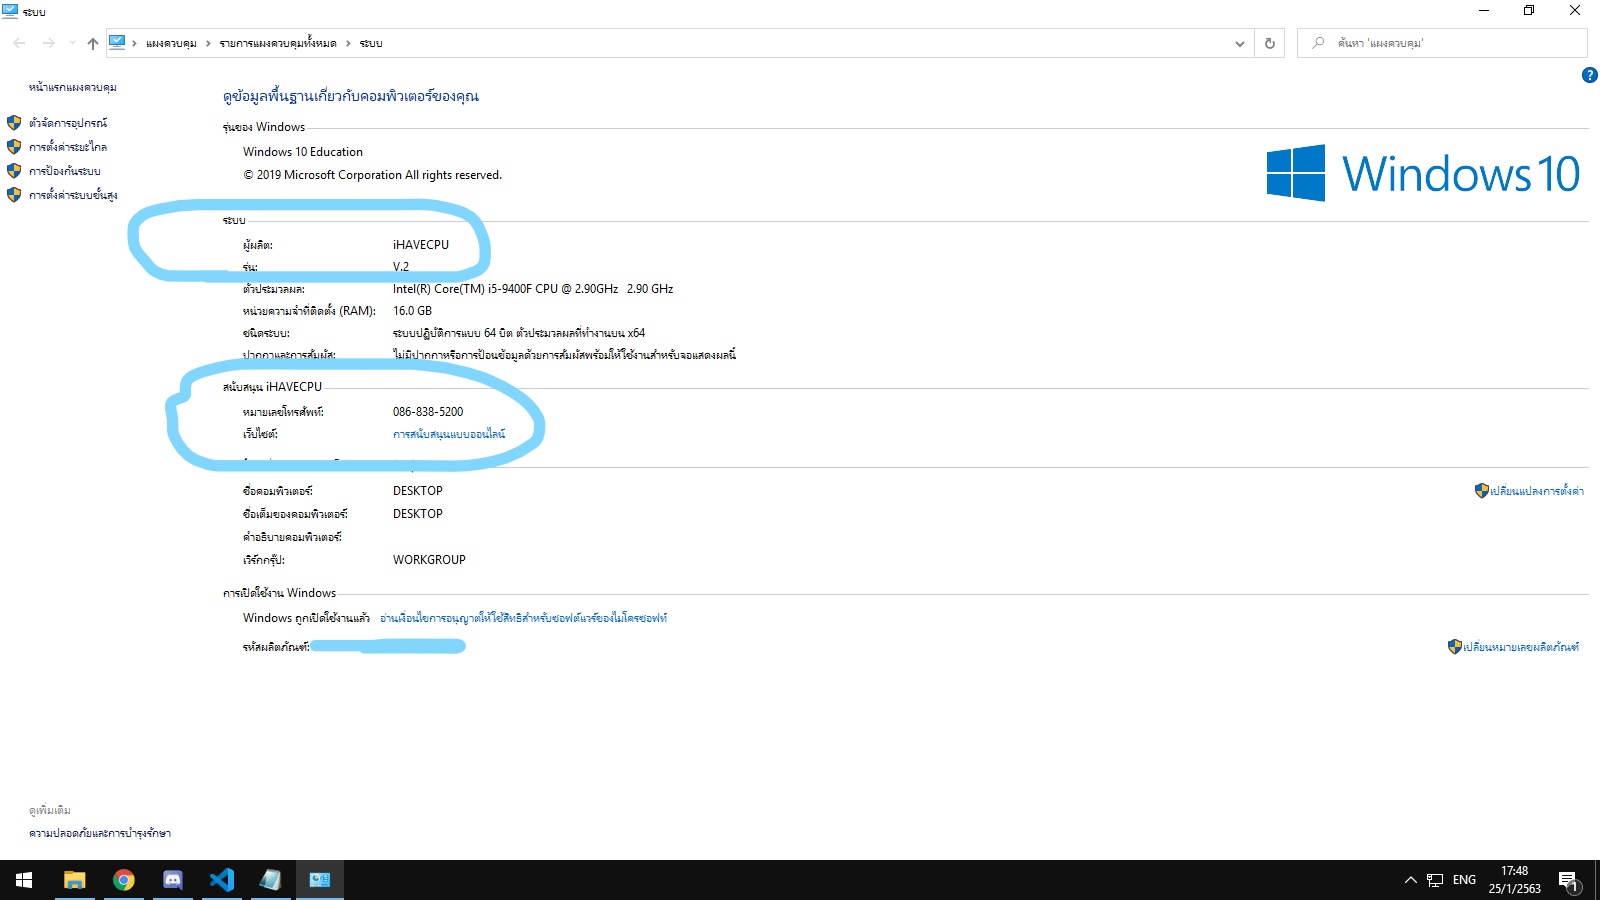Click the active Control Panel taskbar icon
The image size is (1600, 900).
pyautogui.click(x=320, y=880)
